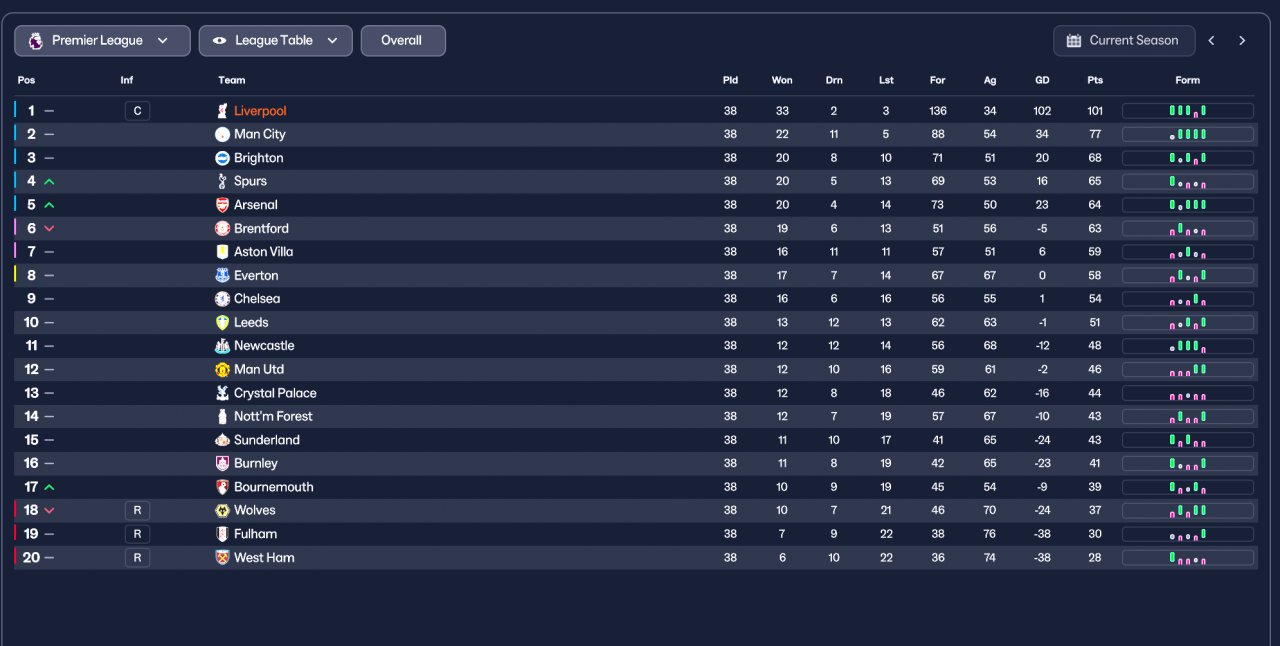Sort table by Pts column header

point(1095,80)
